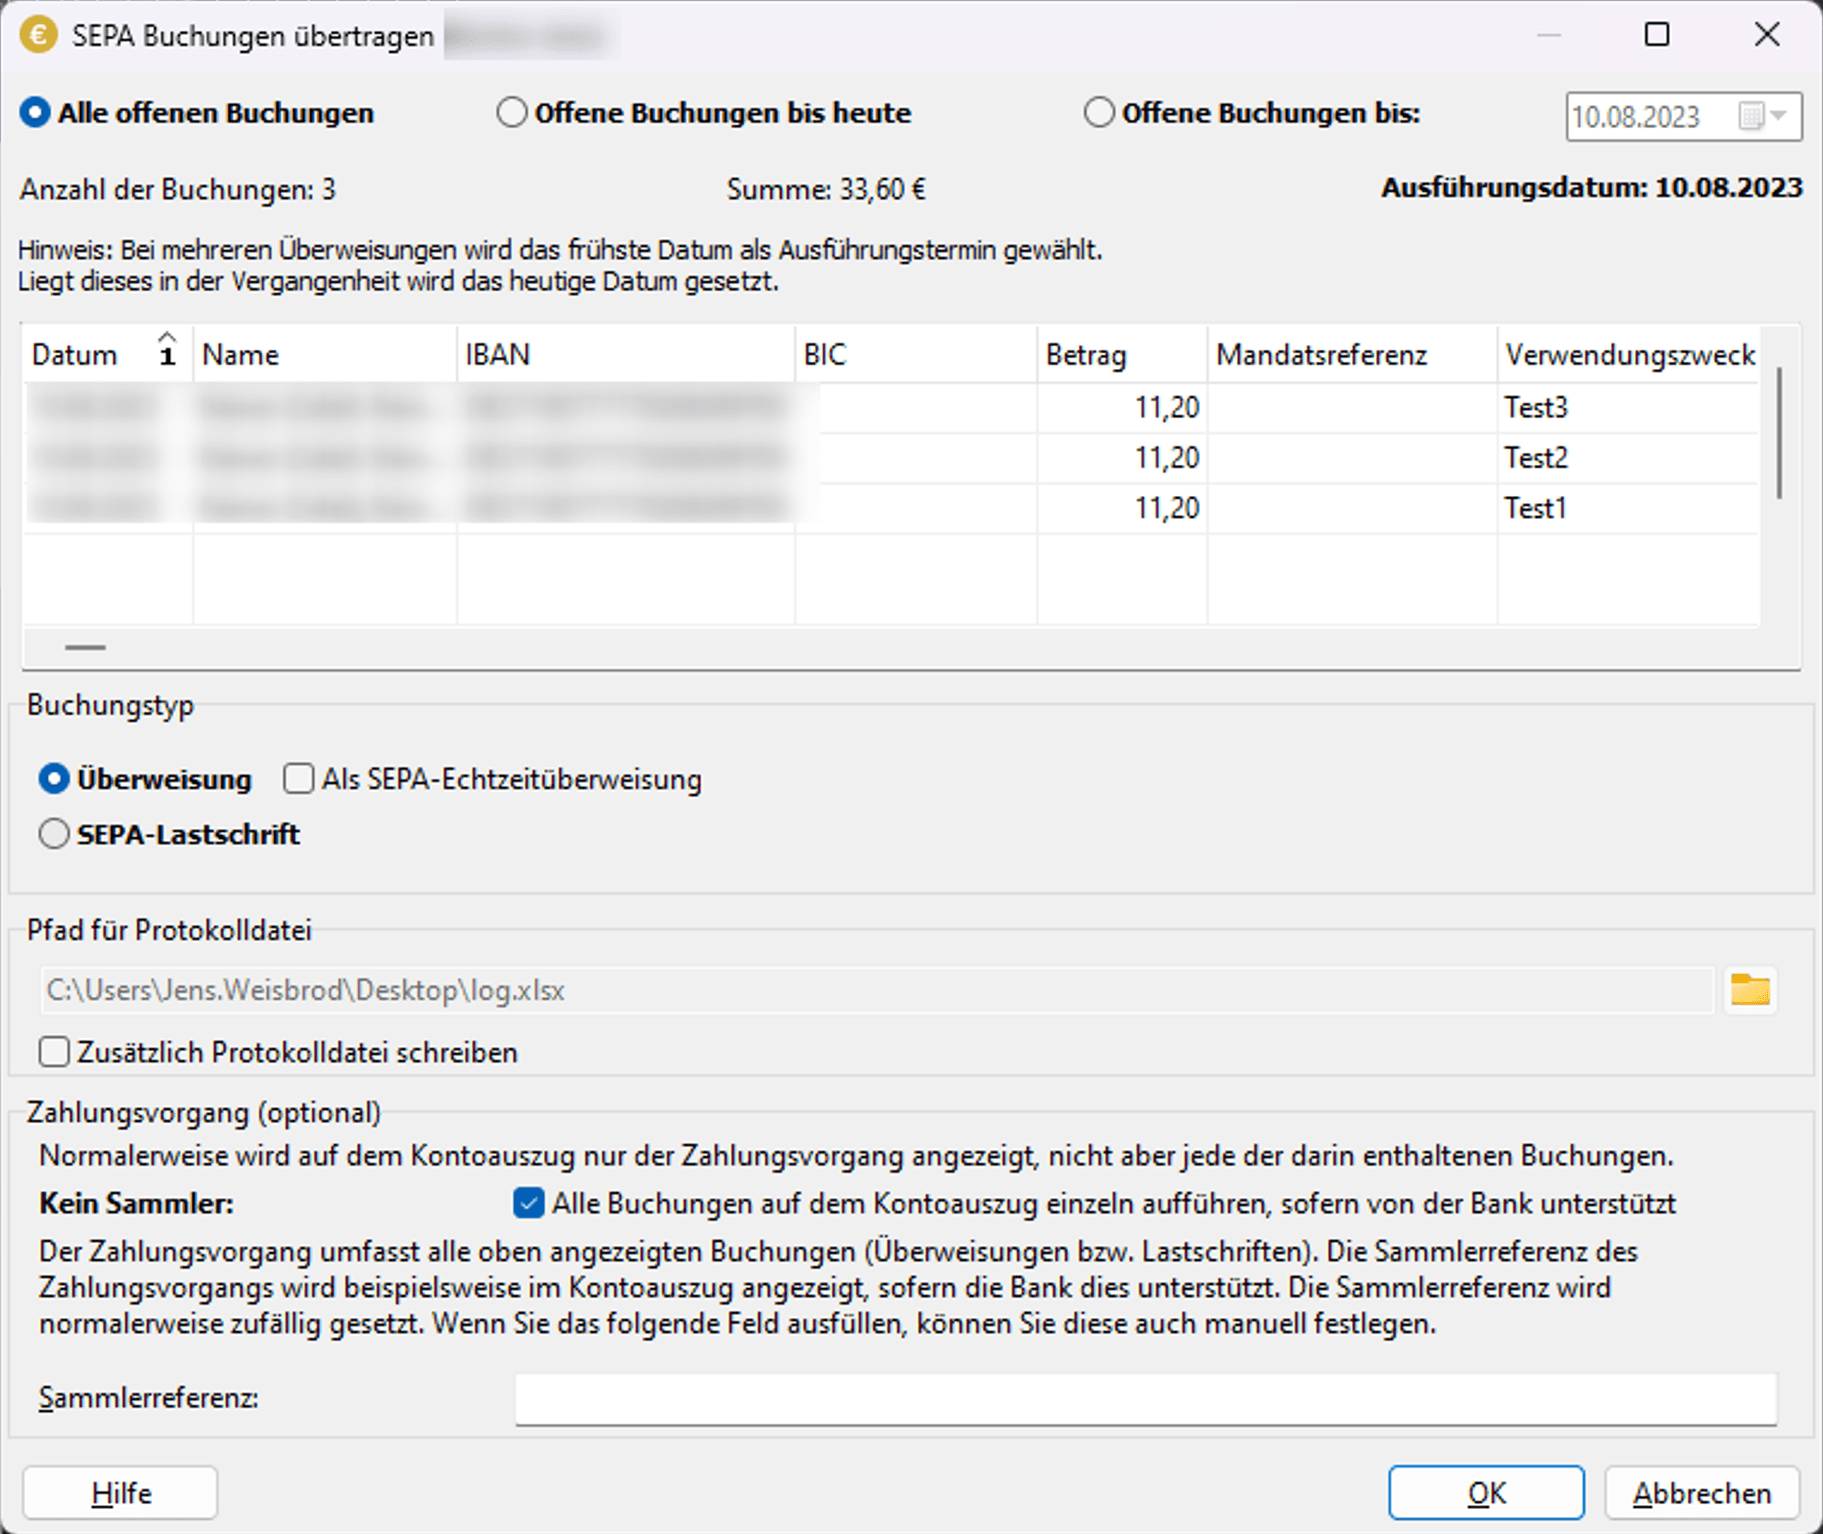This screenshot has height=1534, width=1823.
Task: Open folder browser for log file path
Action: click(1750, 990)
